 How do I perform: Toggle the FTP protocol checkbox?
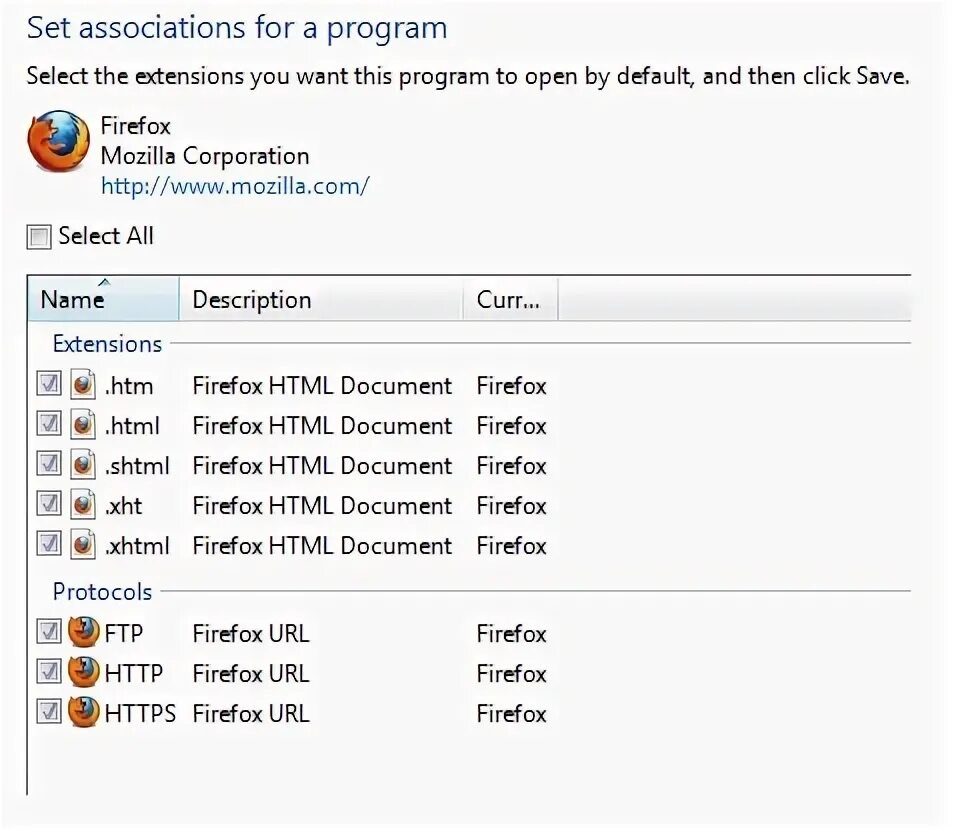click(x=49, y=632)
